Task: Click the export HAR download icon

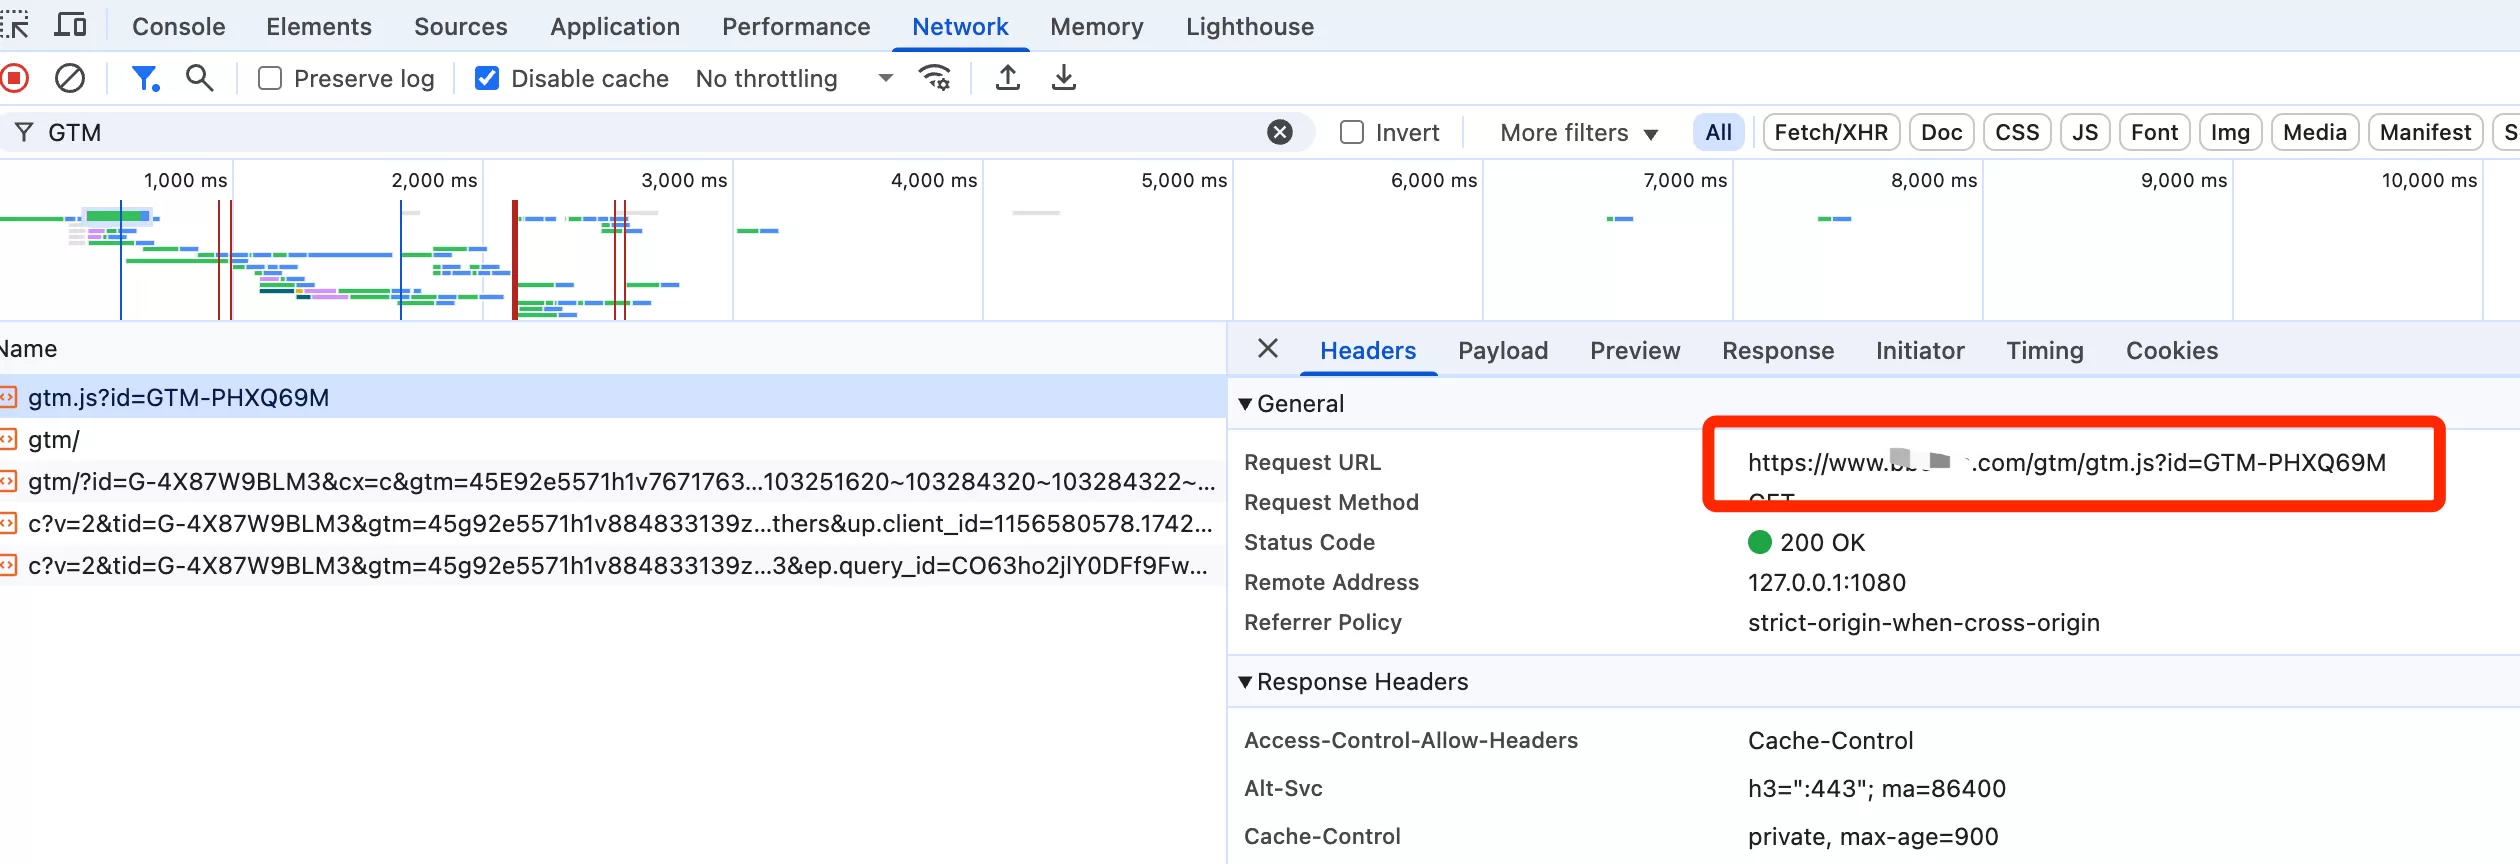Action: pyautogui.click(x=1064, y=78)
